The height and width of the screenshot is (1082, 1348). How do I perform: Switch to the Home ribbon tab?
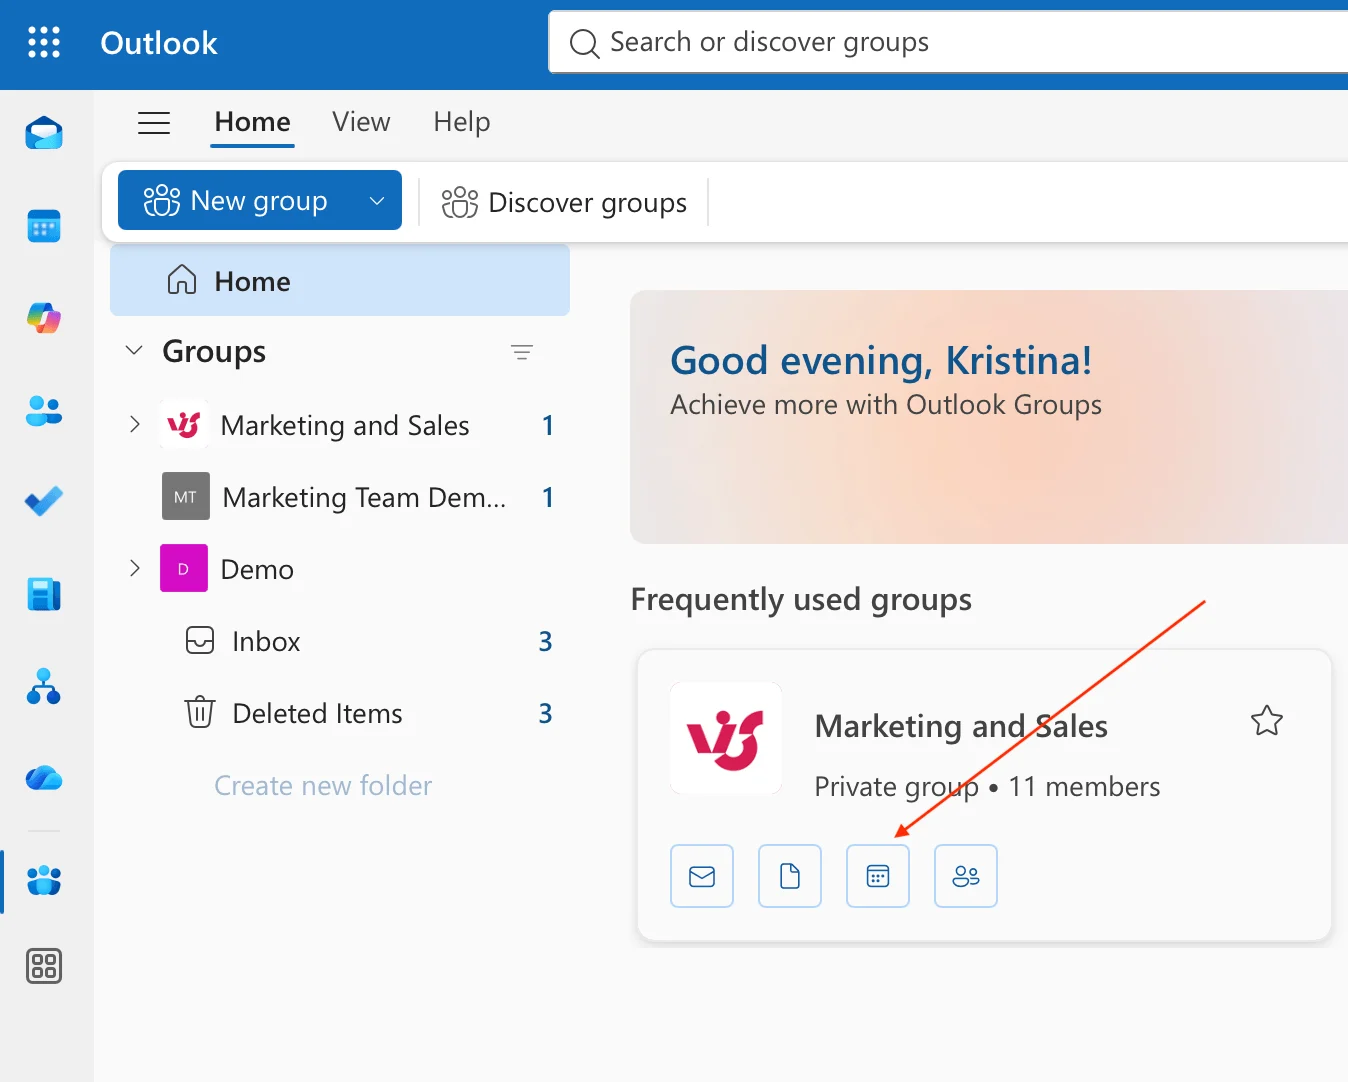253,122
